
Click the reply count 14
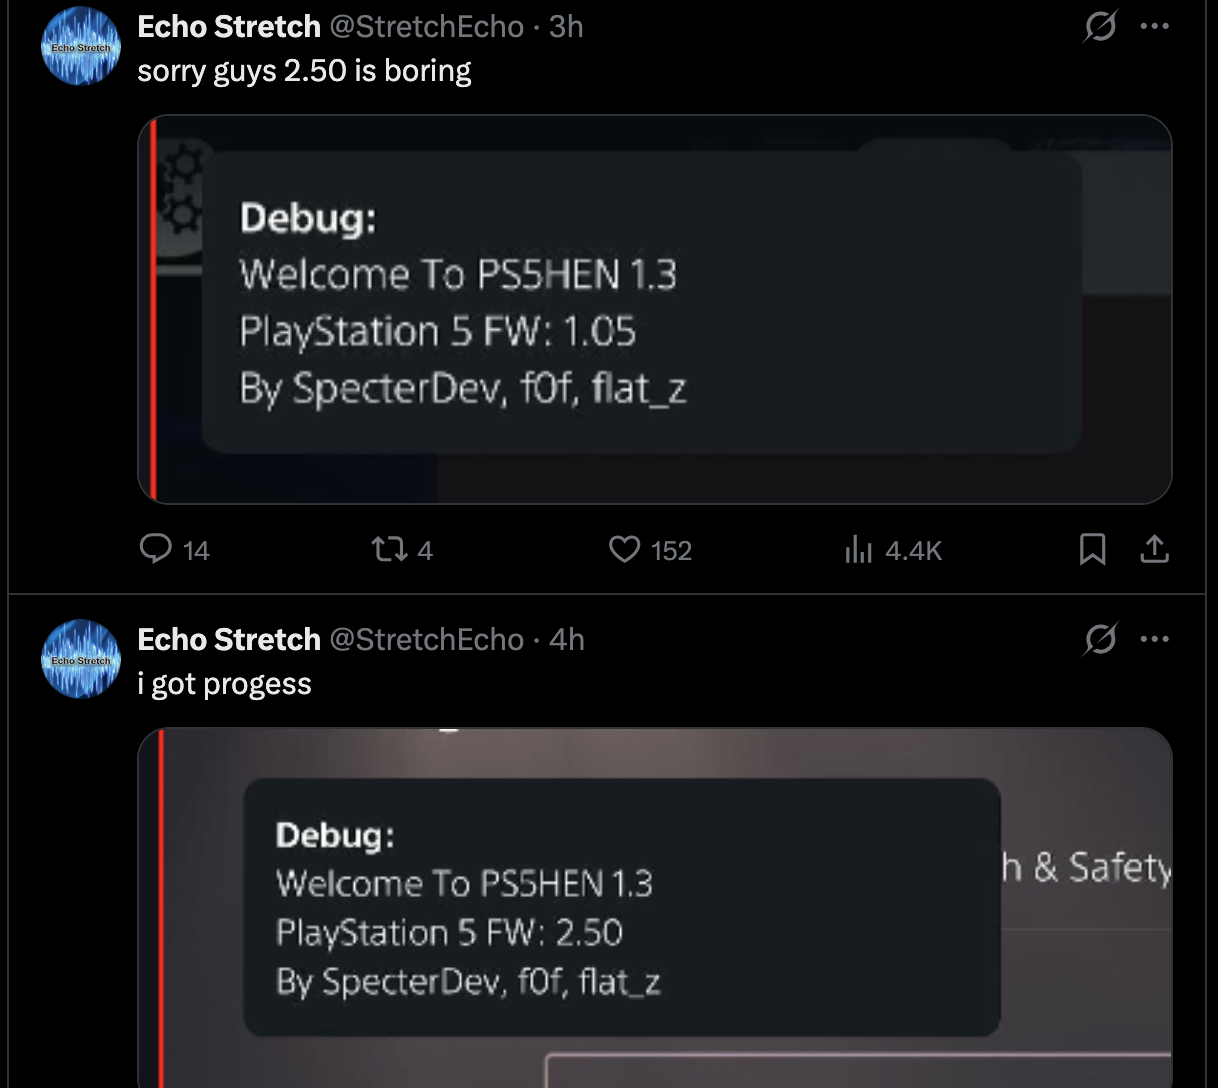(x=197, y=551)
